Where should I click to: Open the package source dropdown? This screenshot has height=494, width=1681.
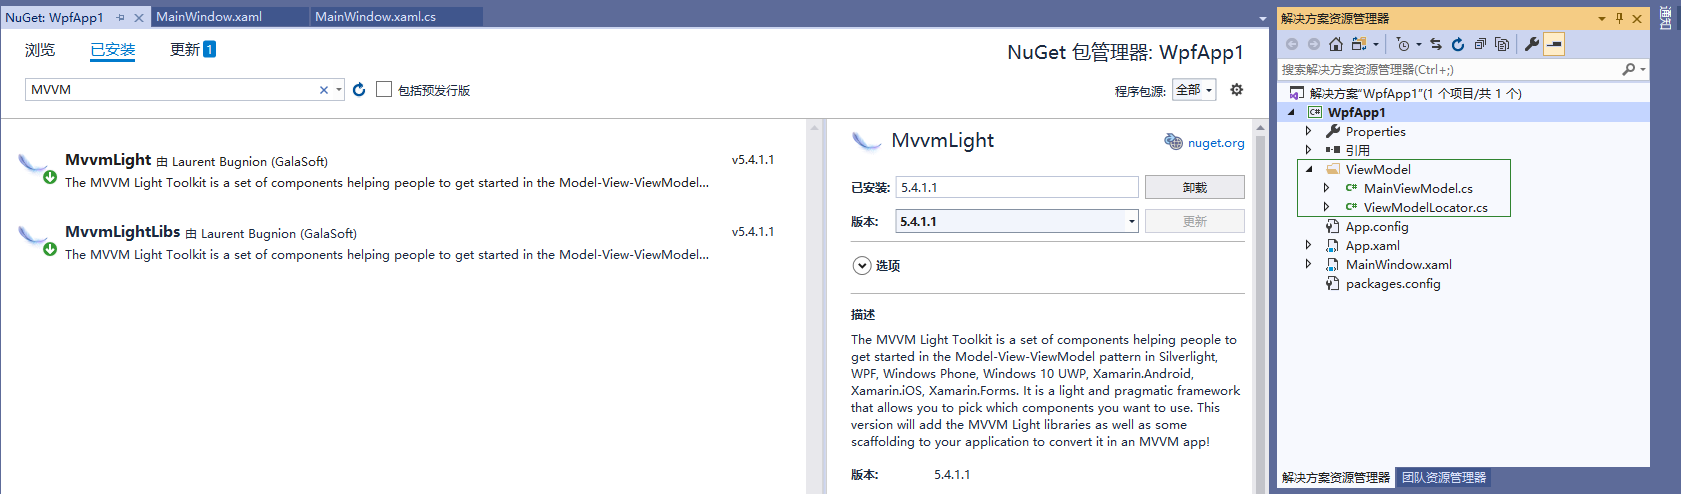(1194, 90)
